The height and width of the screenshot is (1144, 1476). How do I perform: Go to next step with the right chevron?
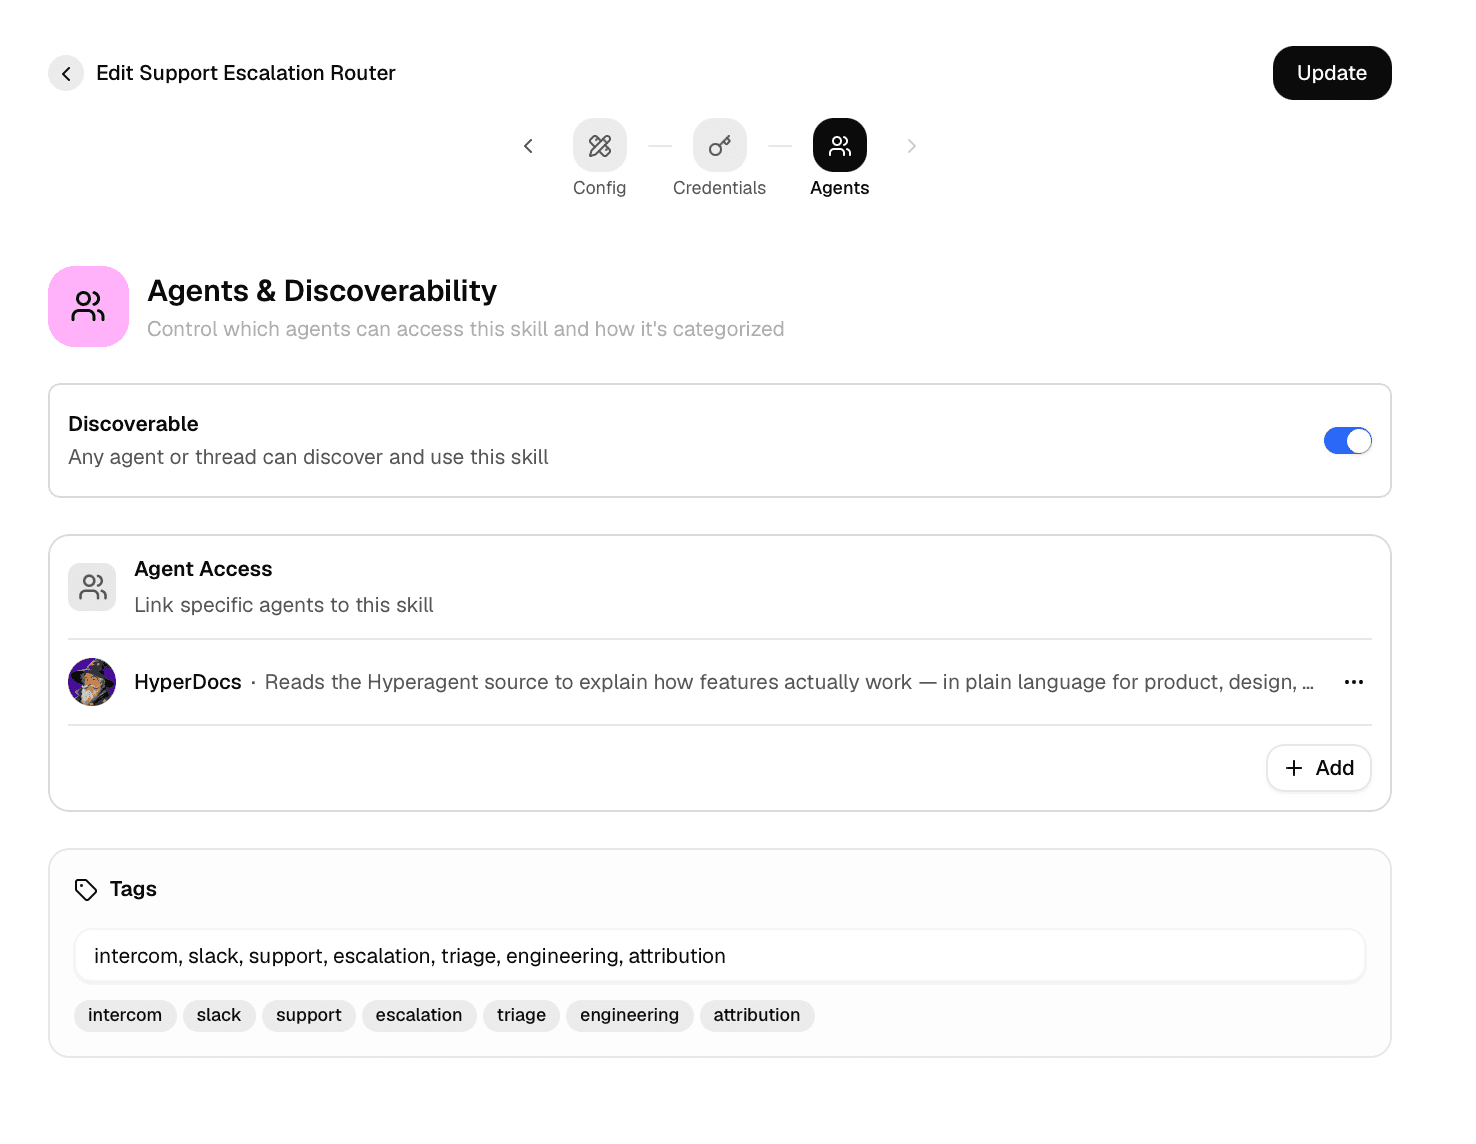click(911, 146)
